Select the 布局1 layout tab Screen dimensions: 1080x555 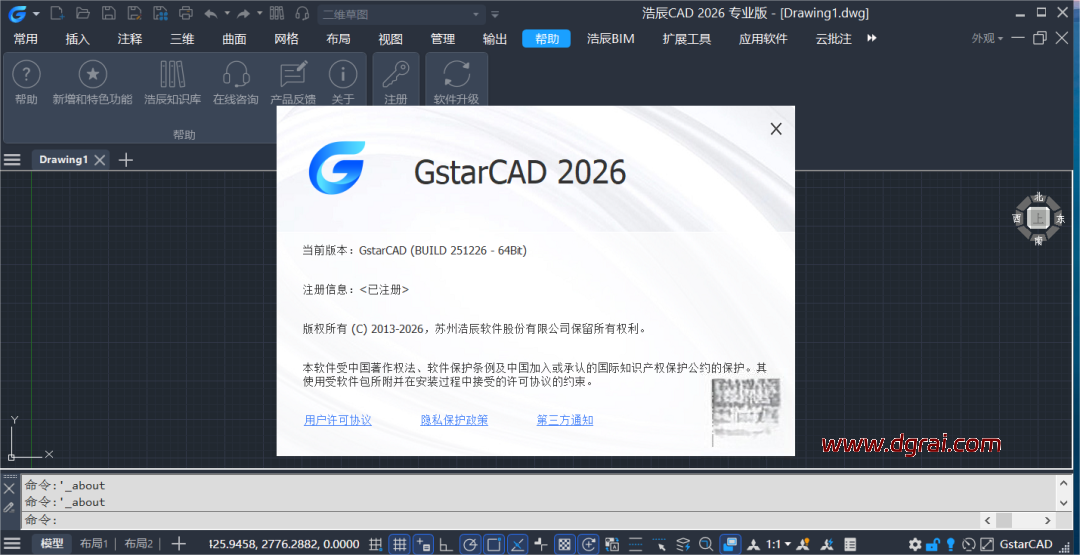pos(93,544)
